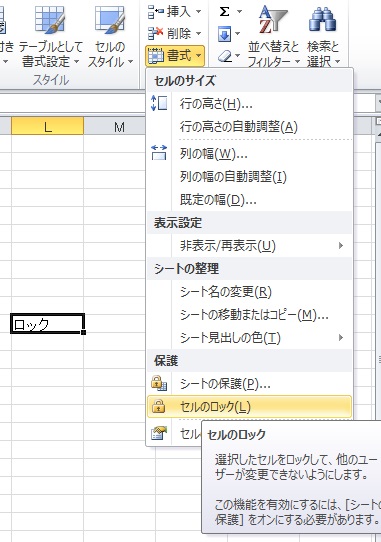Click the format cells icon at the menu bottom
This screenshot has width=381, height=542.
click(159, 433)
